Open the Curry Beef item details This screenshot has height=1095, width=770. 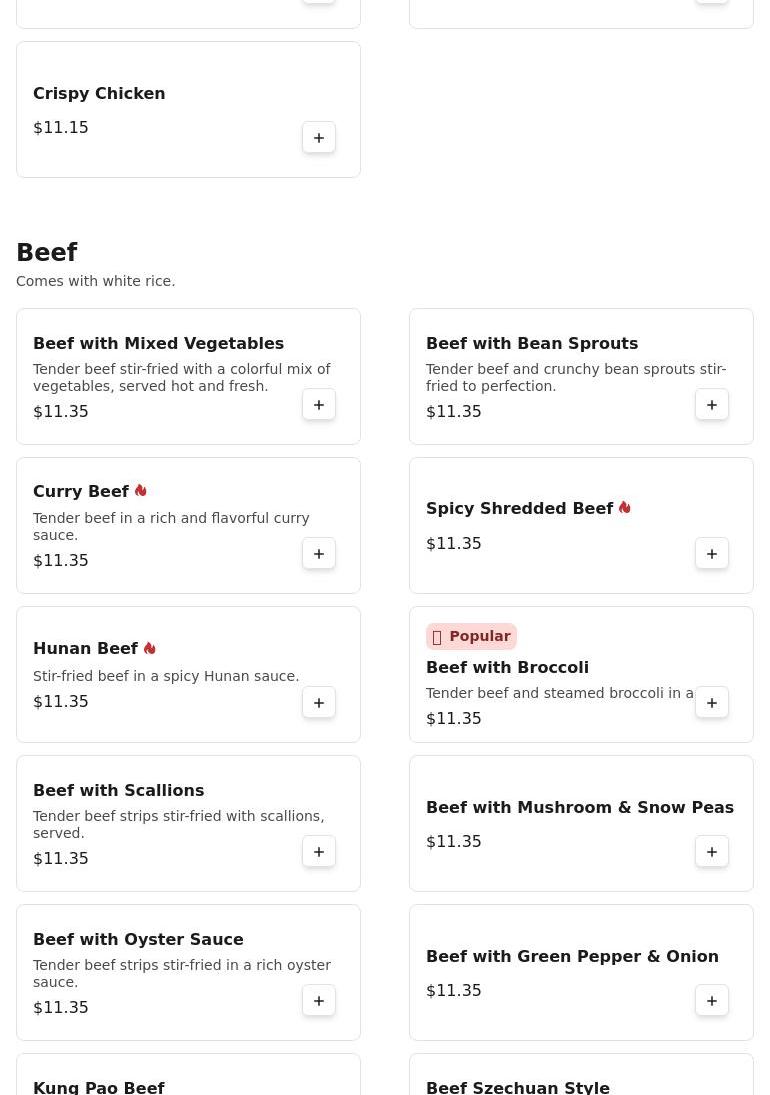81,491
